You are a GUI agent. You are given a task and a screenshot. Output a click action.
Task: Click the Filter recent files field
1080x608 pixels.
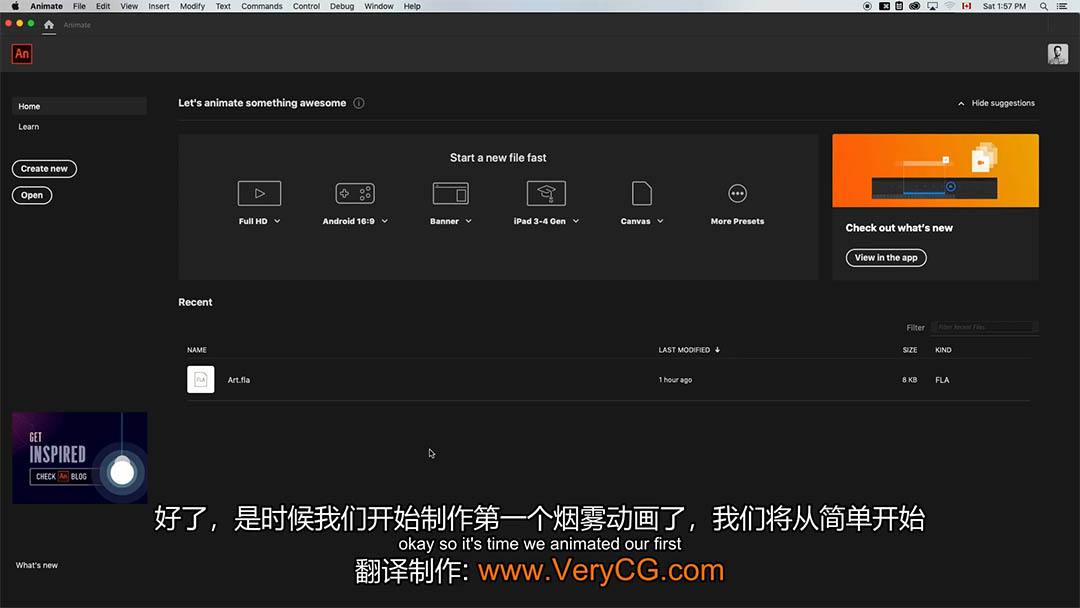[x=985, y=327]
